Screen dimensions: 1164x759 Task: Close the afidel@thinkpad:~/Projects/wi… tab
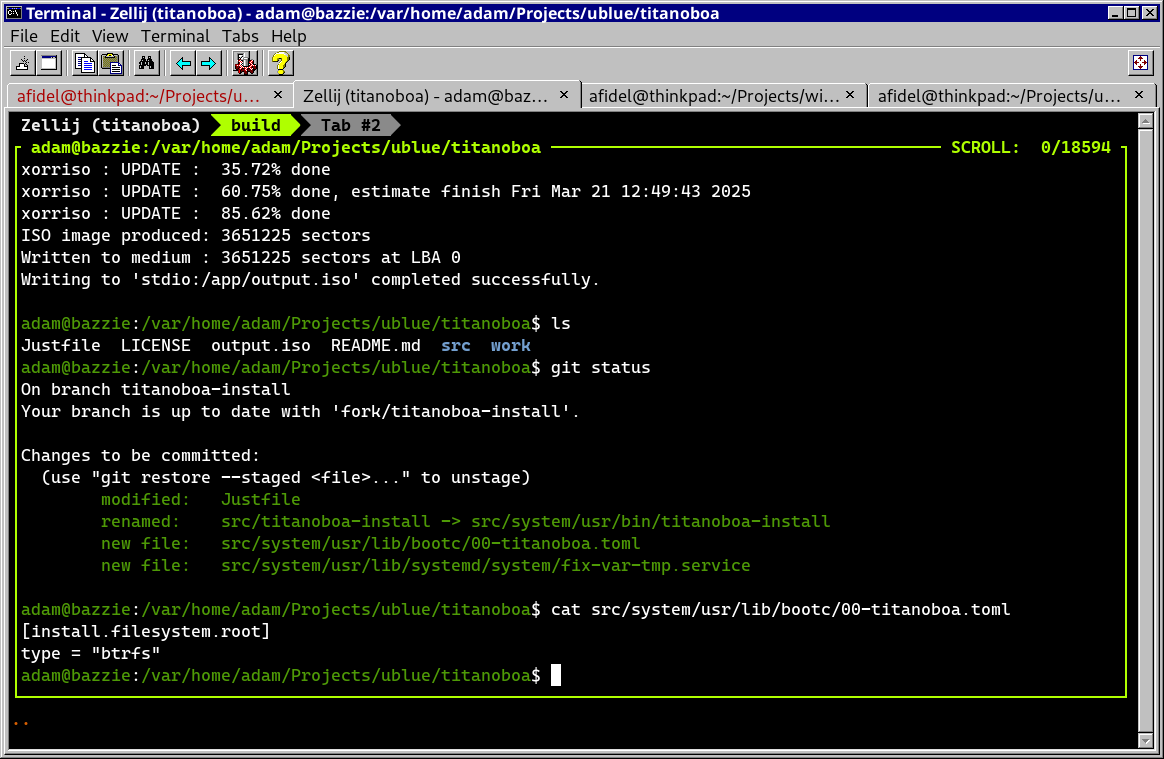(850, 95)
